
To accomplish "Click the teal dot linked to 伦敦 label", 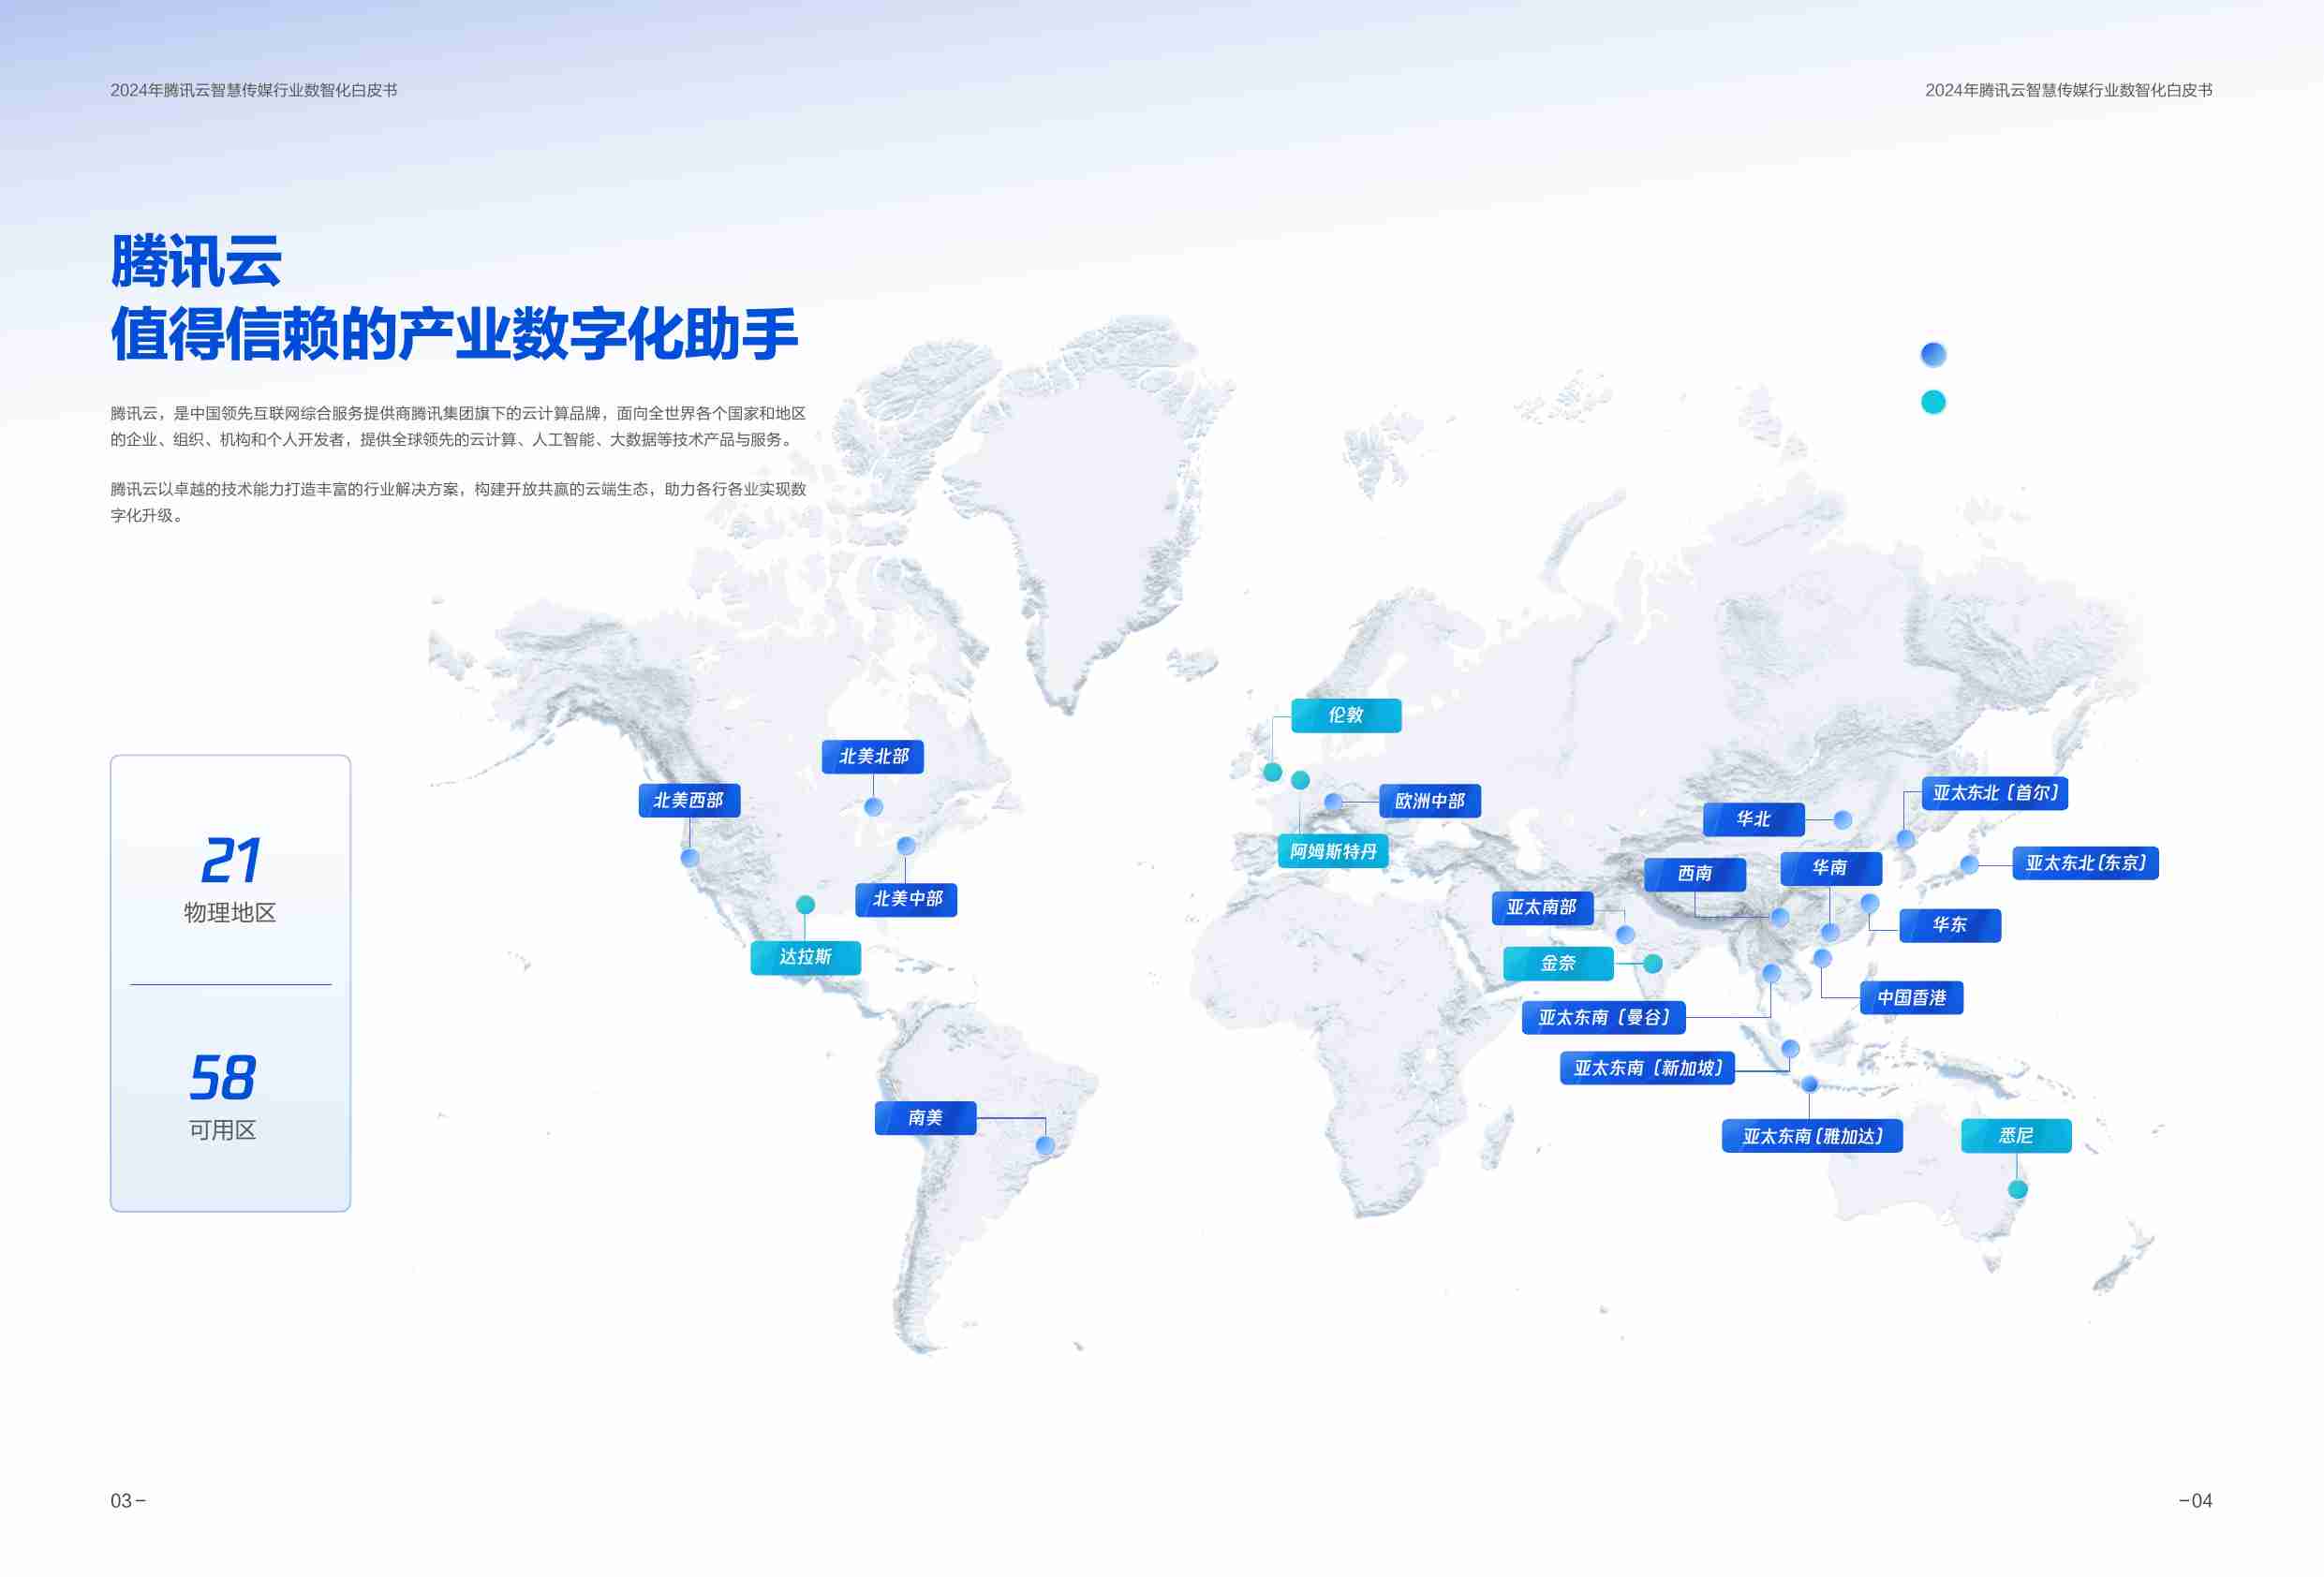I will point(1272,771).
